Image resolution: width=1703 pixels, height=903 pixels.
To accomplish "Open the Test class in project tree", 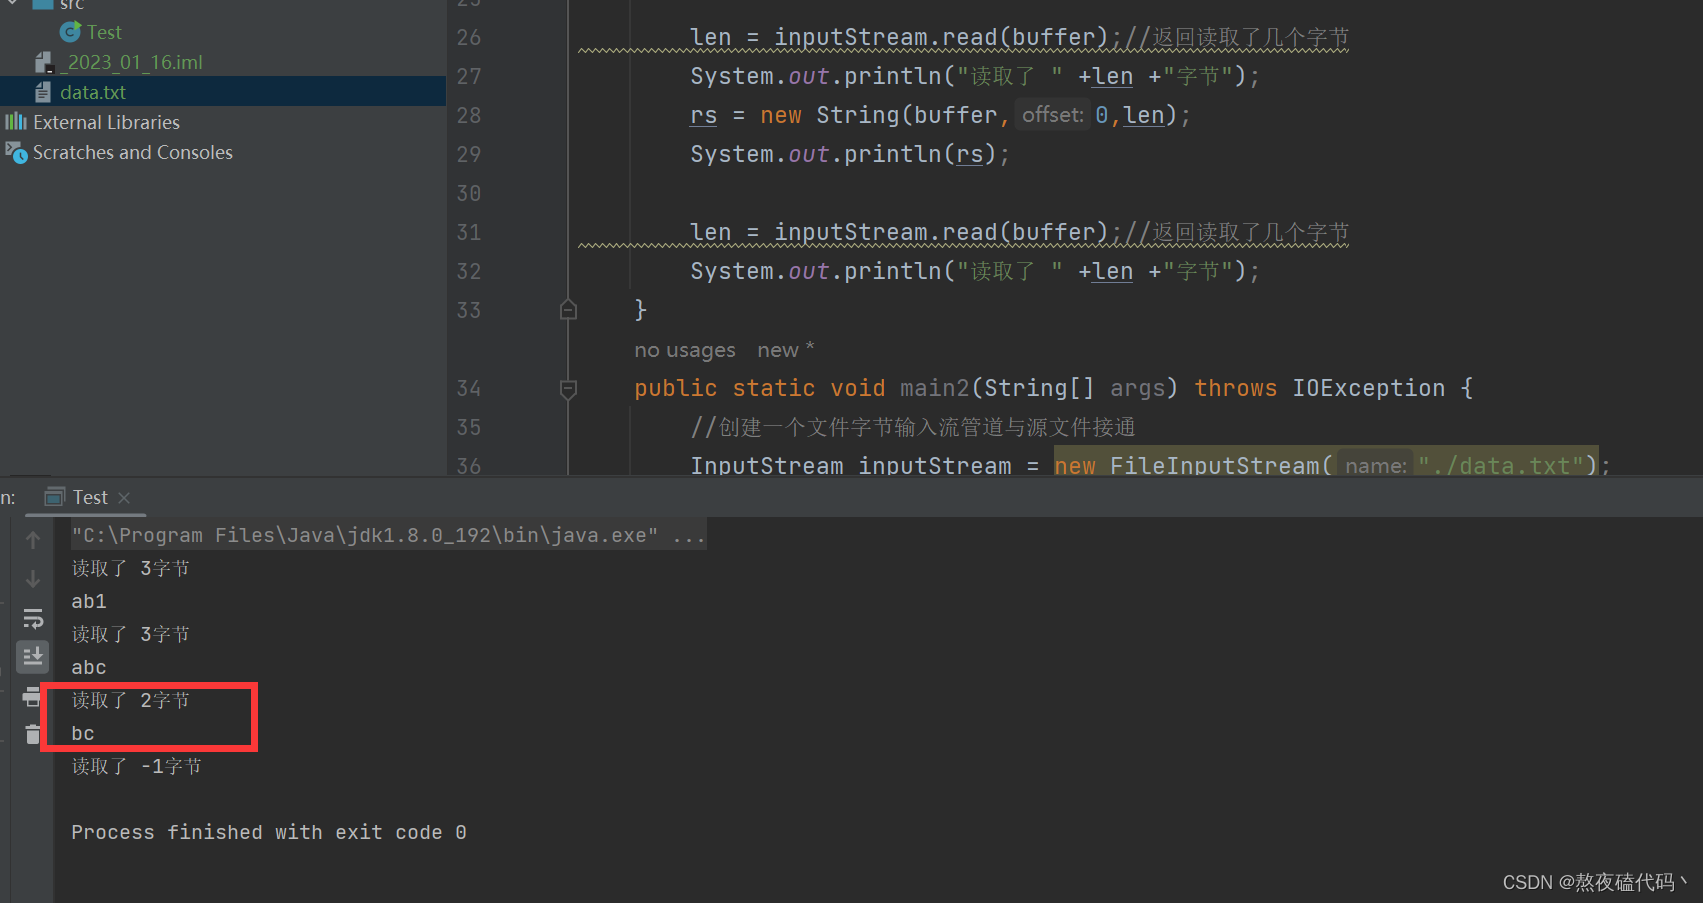I will click(104, 32).
